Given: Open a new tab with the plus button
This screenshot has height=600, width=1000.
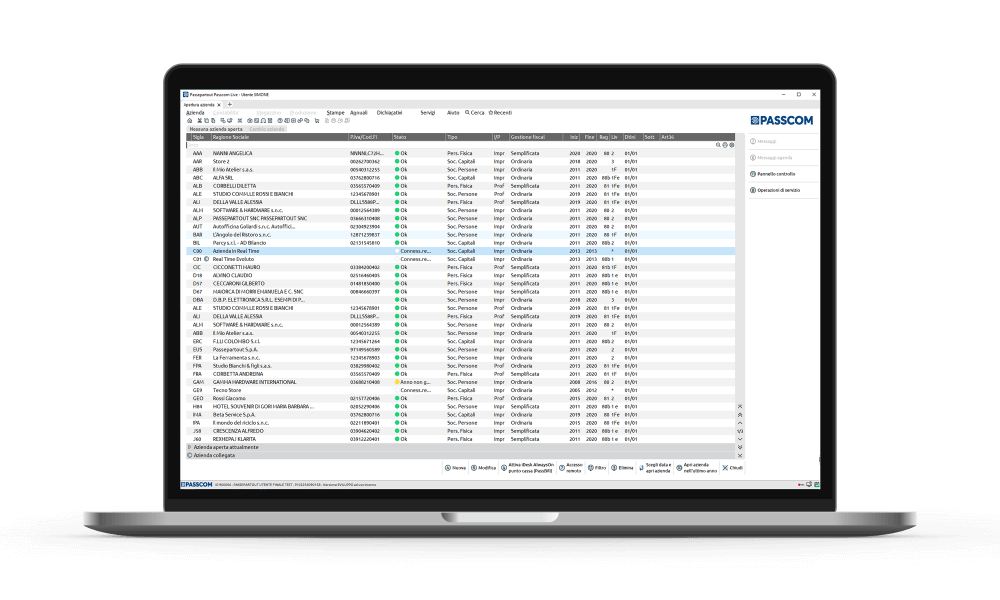Looking at the screenshot, I should point(229,104).
